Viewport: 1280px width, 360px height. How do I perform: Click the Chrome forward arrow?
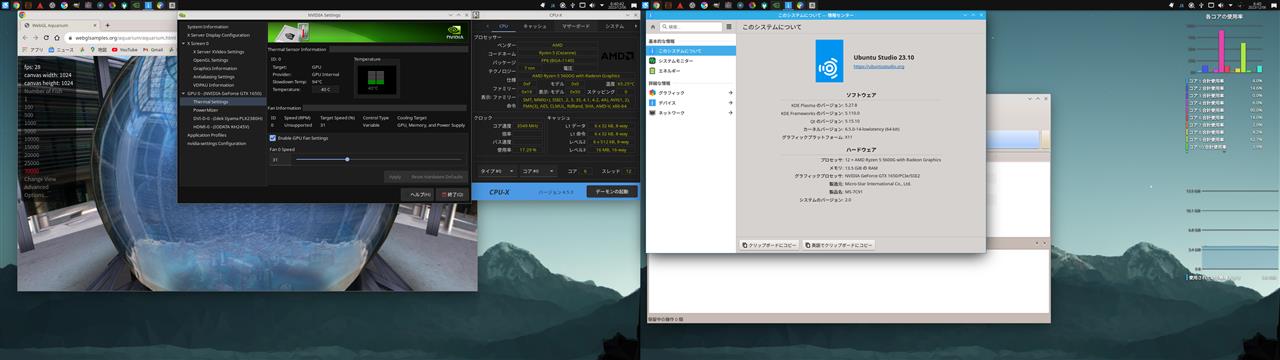click(x=36, y=37)
